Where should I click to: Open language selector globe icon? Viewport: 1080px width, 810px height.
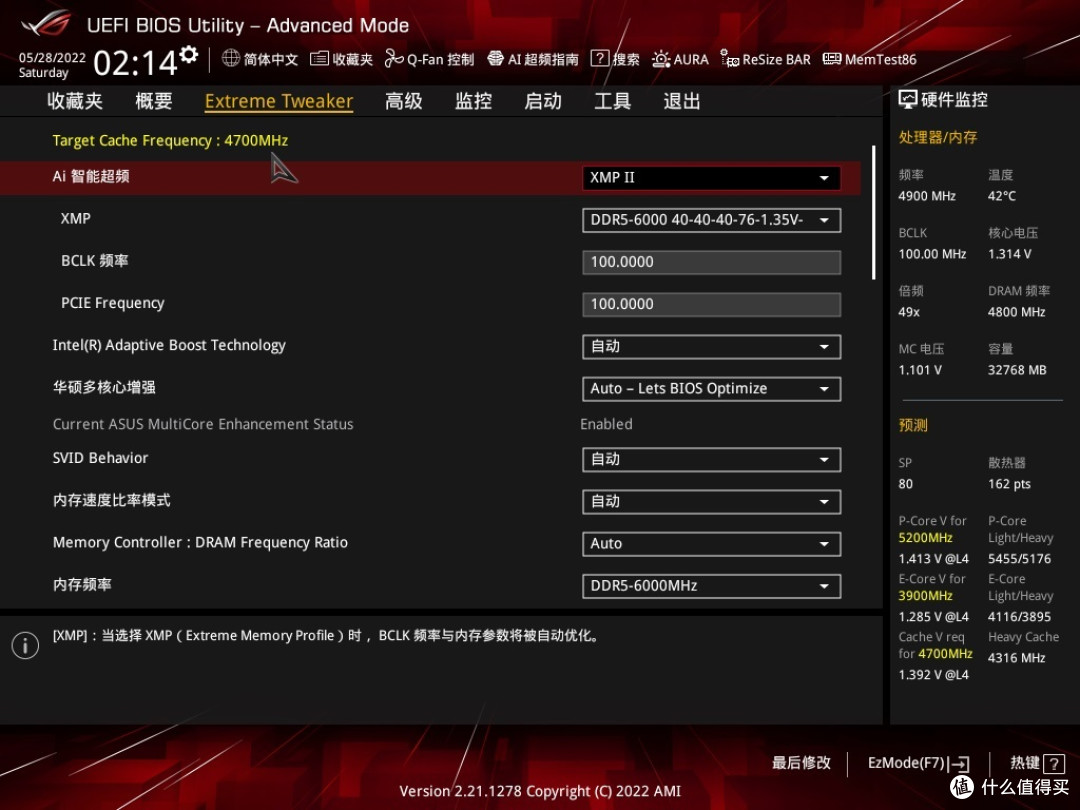[231, 59]
